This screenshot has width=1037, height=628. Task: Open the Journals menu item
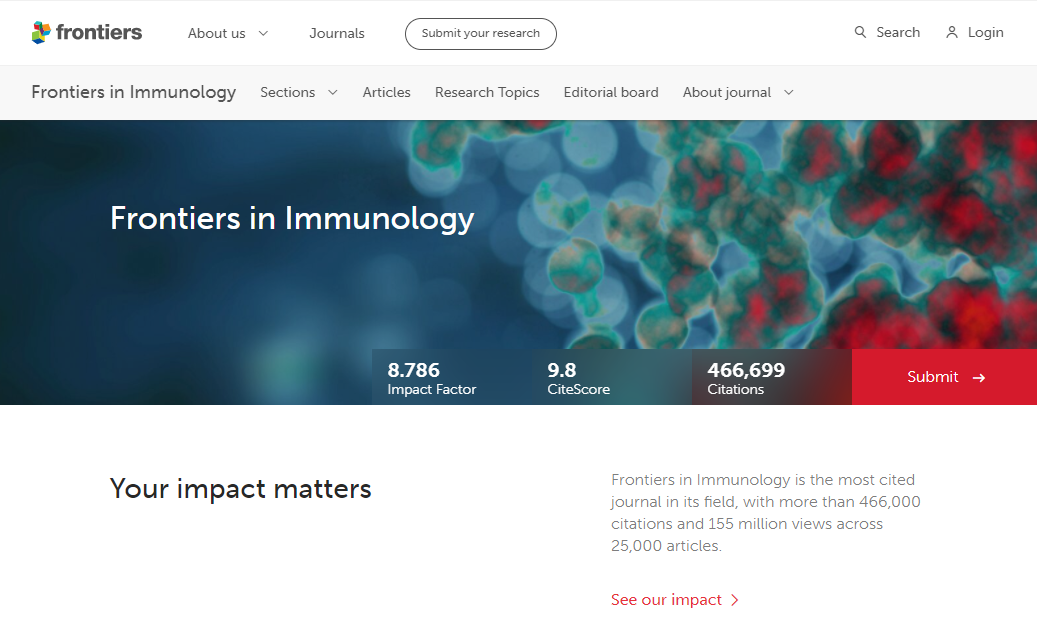pos(337,33)
